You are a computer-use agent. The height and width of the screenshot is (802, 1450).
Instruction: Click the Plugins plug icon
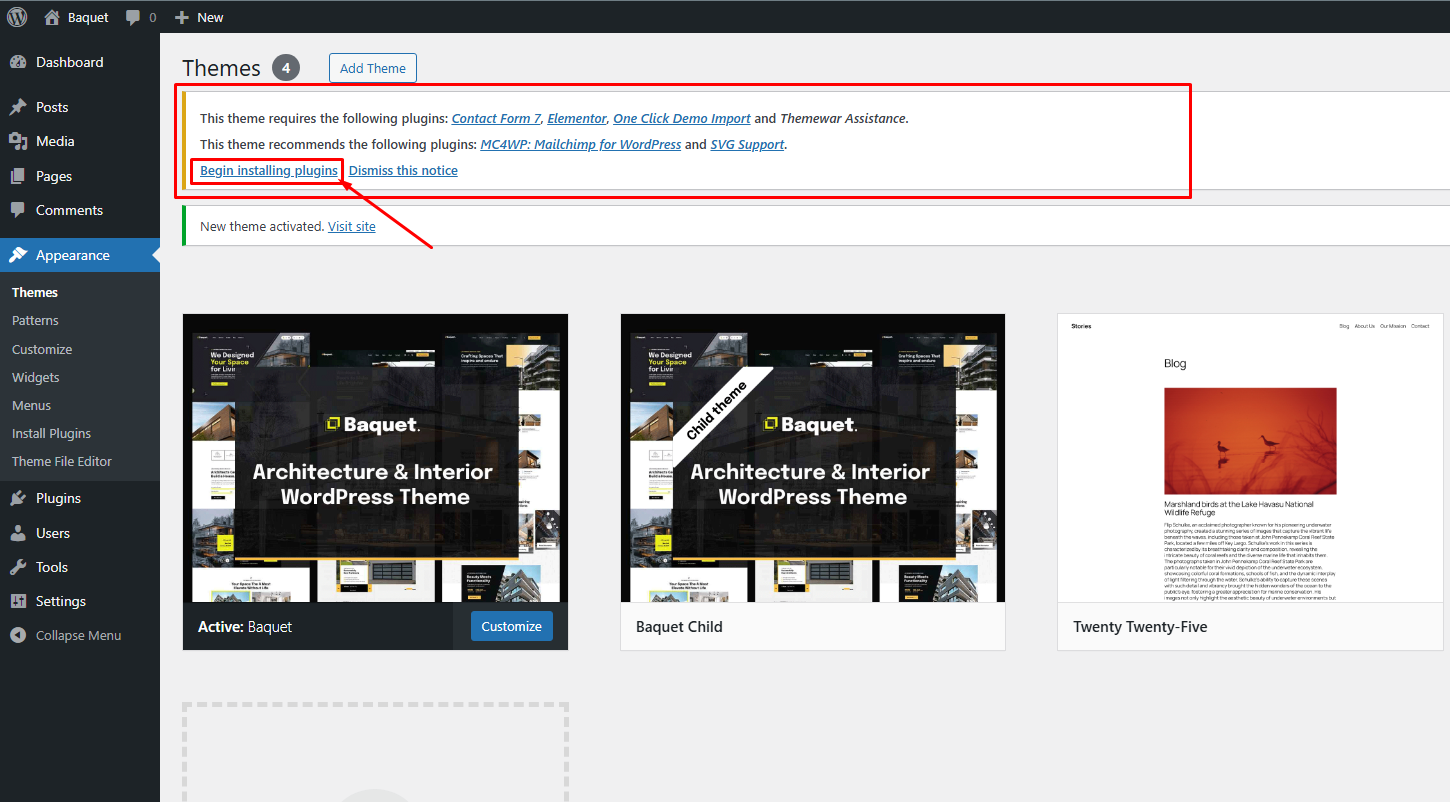[18, 498]
